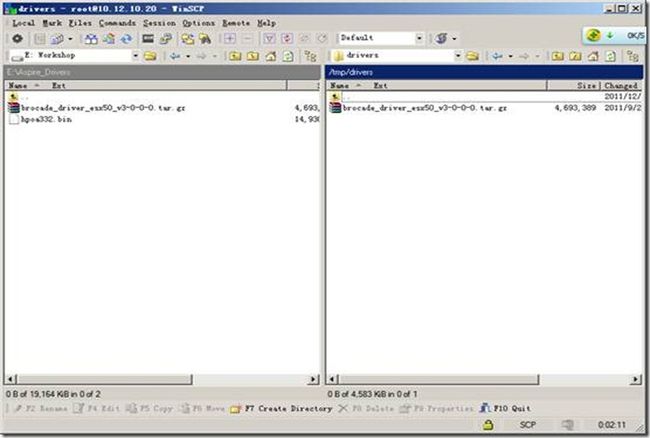Click the Synchronize Browsing icon
Screen dimensions: 650x438
tap(187, 39)
